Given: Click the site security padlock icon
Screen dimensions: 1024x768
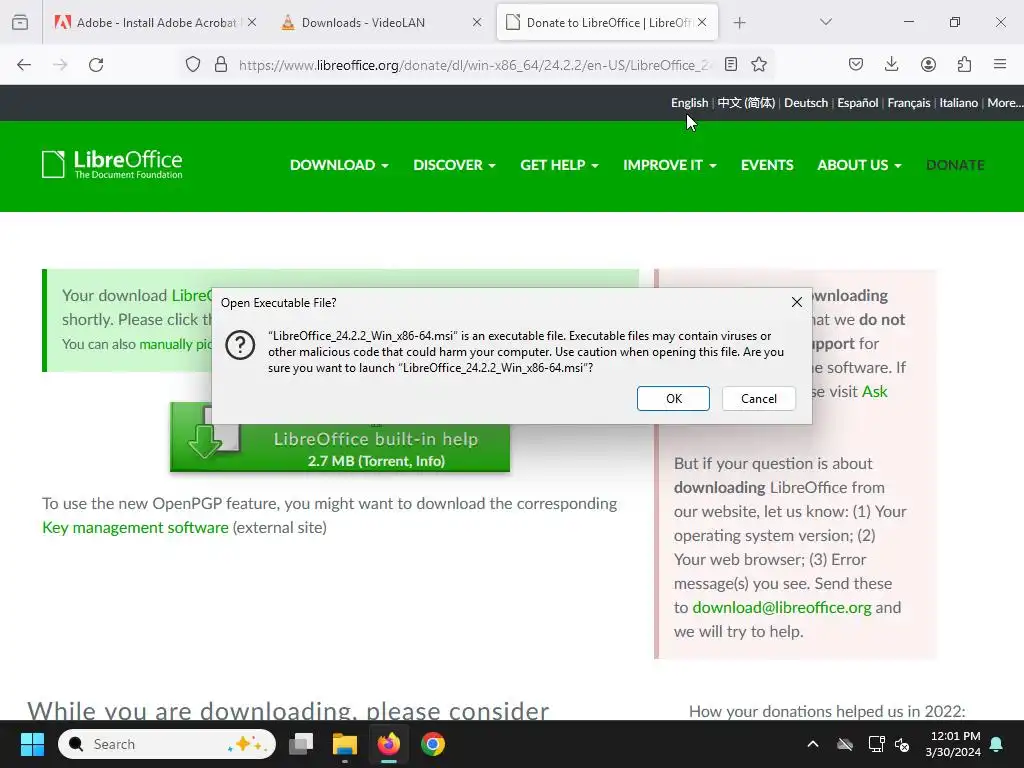Looking at the screenshot, I should click(x=221, y=64).
